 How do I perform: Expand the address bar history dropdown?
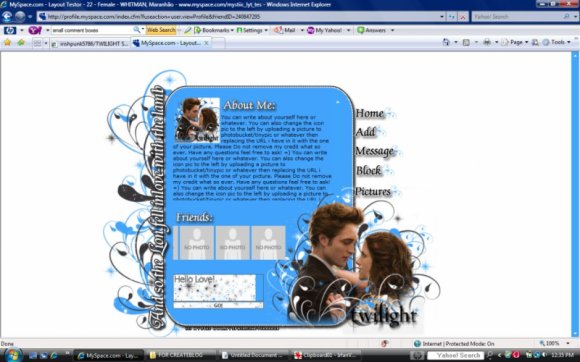click(442, 17)
